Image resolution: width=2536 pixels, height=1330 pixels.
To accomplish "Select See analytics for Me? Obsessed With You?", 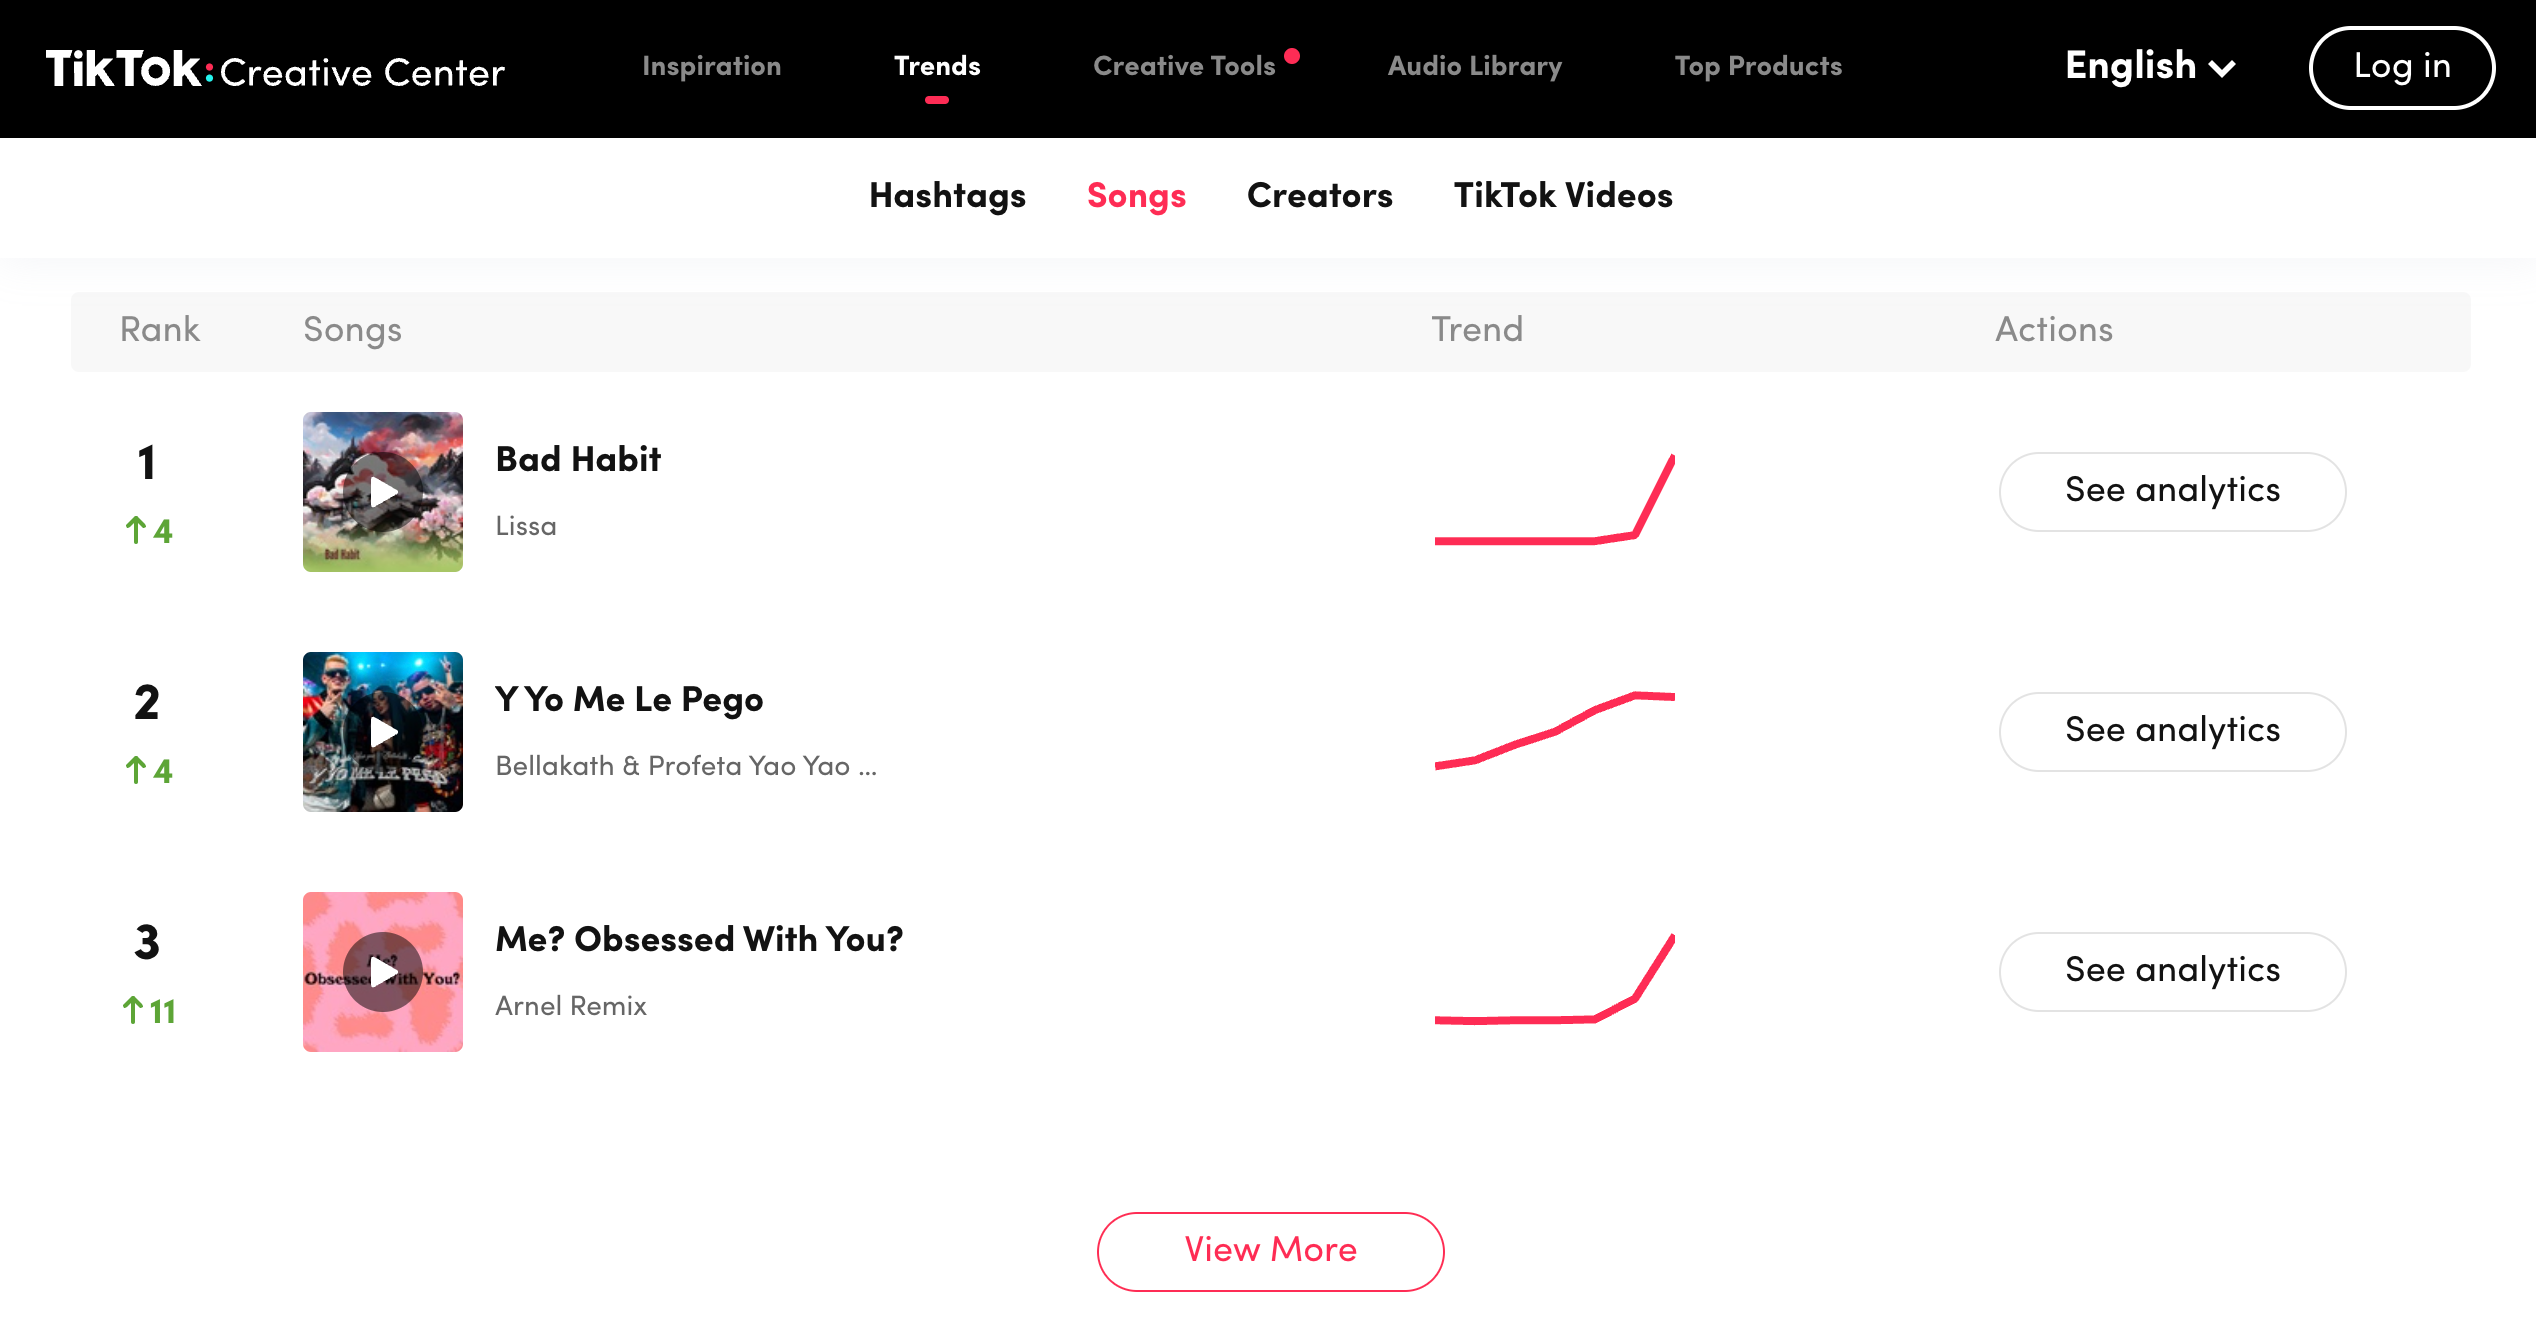I will (x=2172, y=971).
